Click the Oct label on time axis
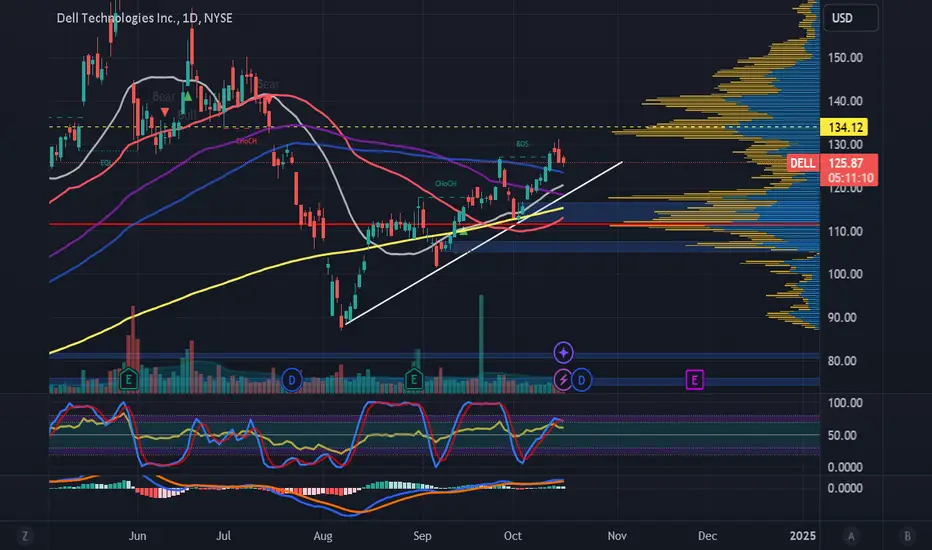The height and width of the screenshot is (550, 932). pos(512,536)
